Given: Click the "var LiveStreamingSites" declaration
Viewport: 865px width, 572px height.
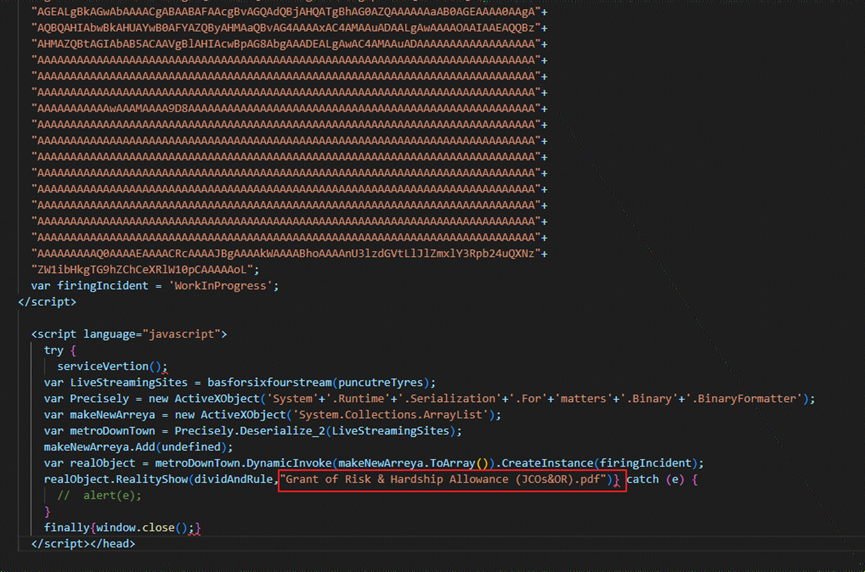Looking at the screenshot, I should click(x=116, y=382).
